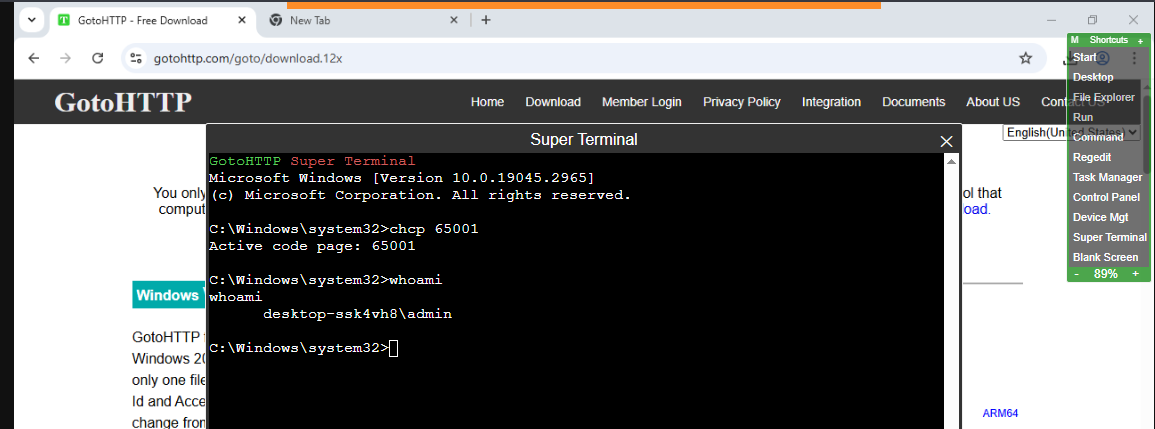This screenshot has height=429, width=1155.
Task: Increase zoom with plus beside 89%
Action: pyautogui.click(x=1135, y=273)
